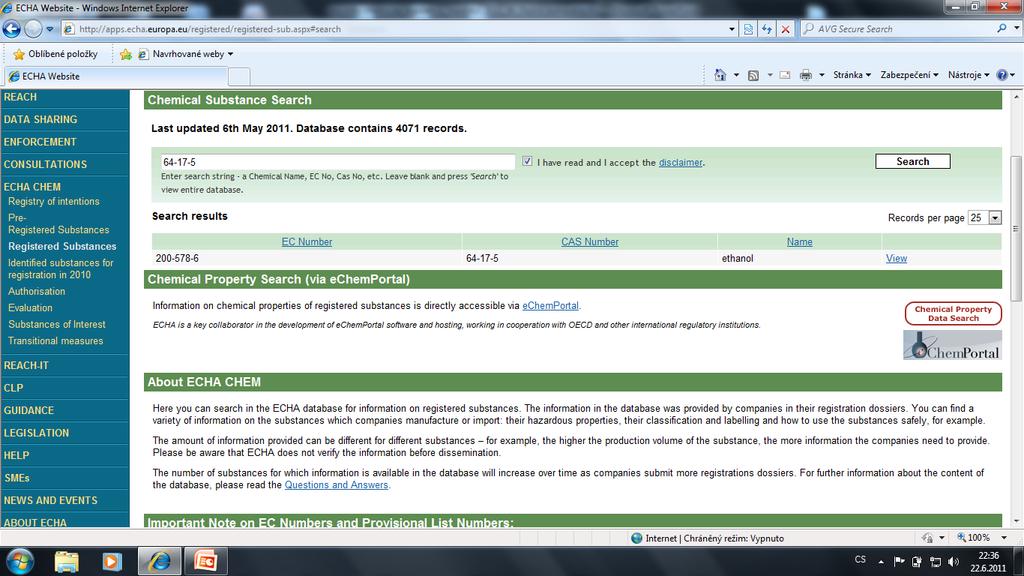The image size is (1024, 576).
Task: Open a new blank tab
Action: pyautogui.click(x=239, y=76)
